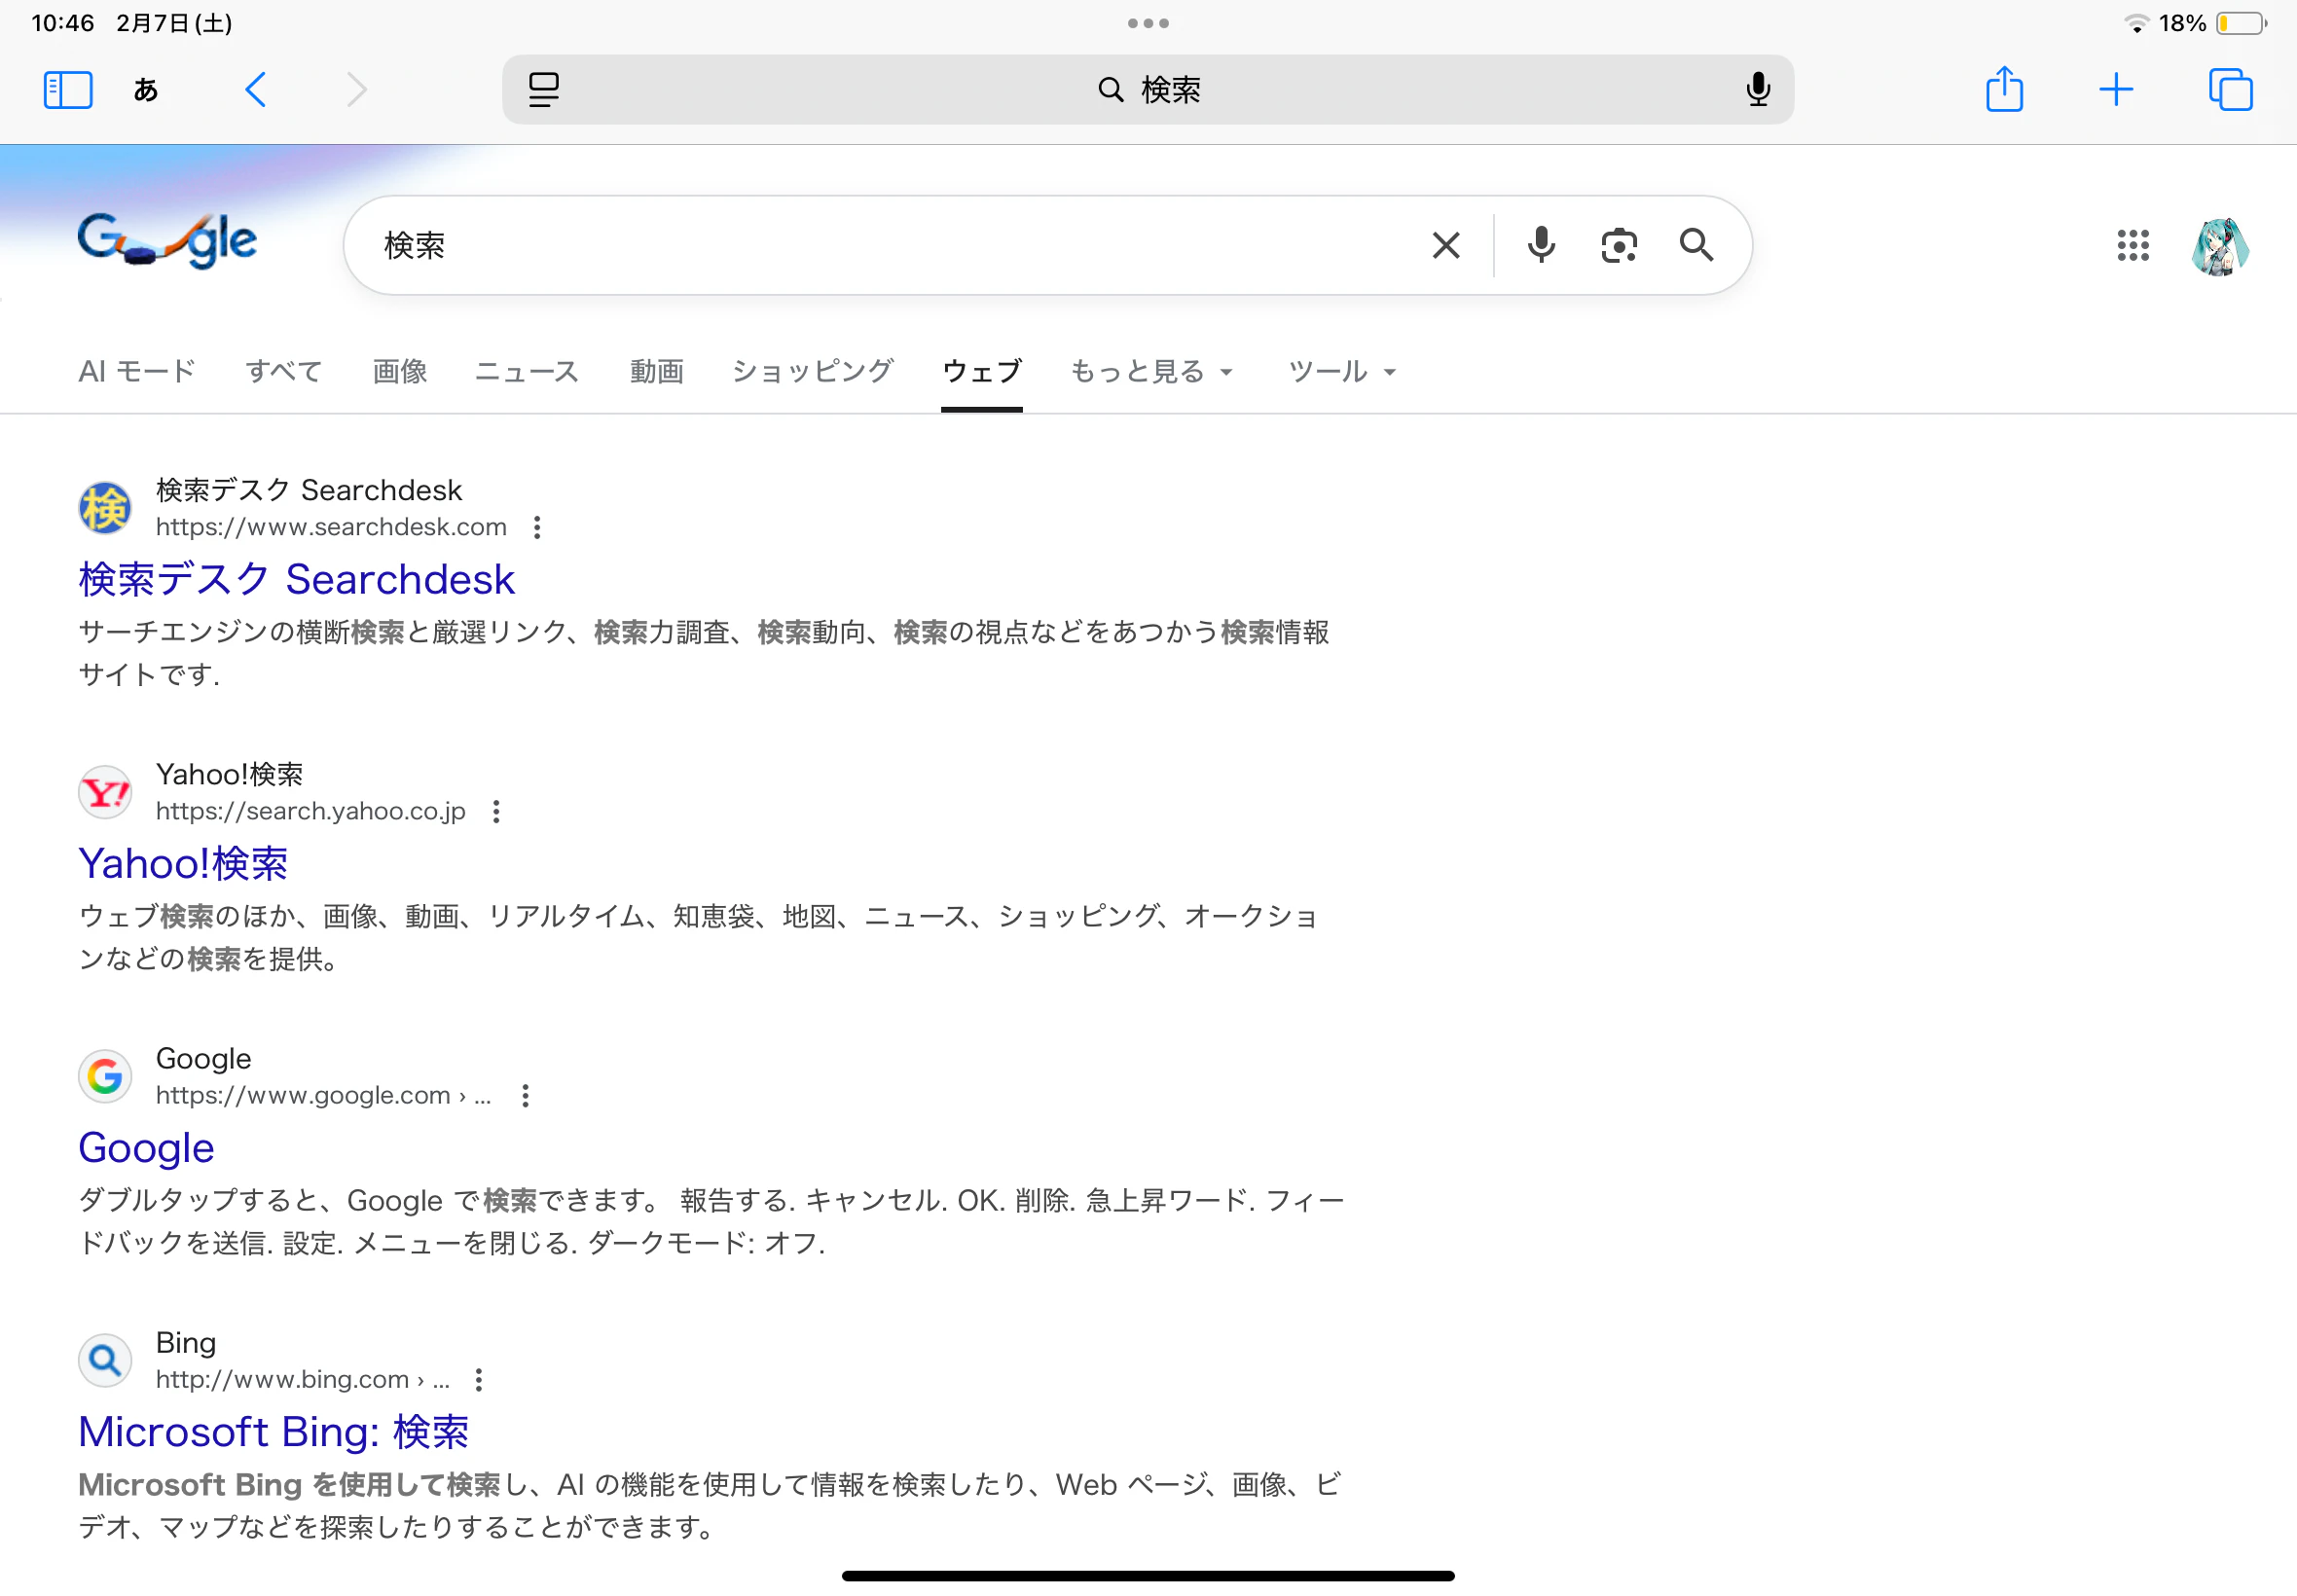Show the Safari tab overview

pyautogui.click(x=2230, y=90)
